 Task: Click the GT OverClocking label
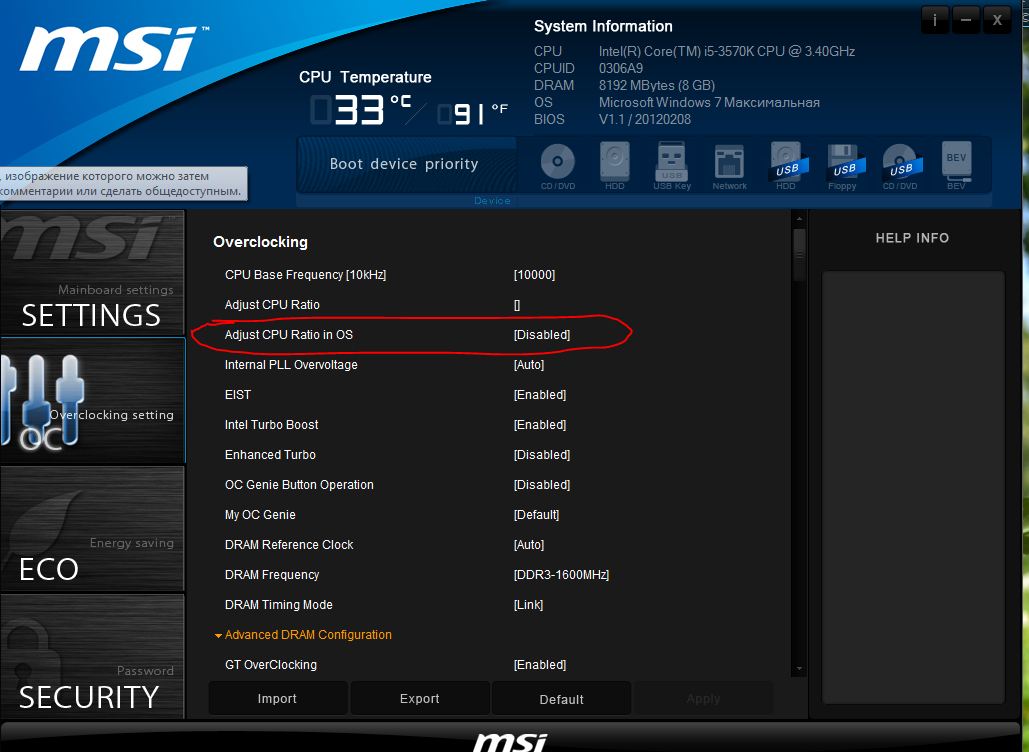coord(270,665)
